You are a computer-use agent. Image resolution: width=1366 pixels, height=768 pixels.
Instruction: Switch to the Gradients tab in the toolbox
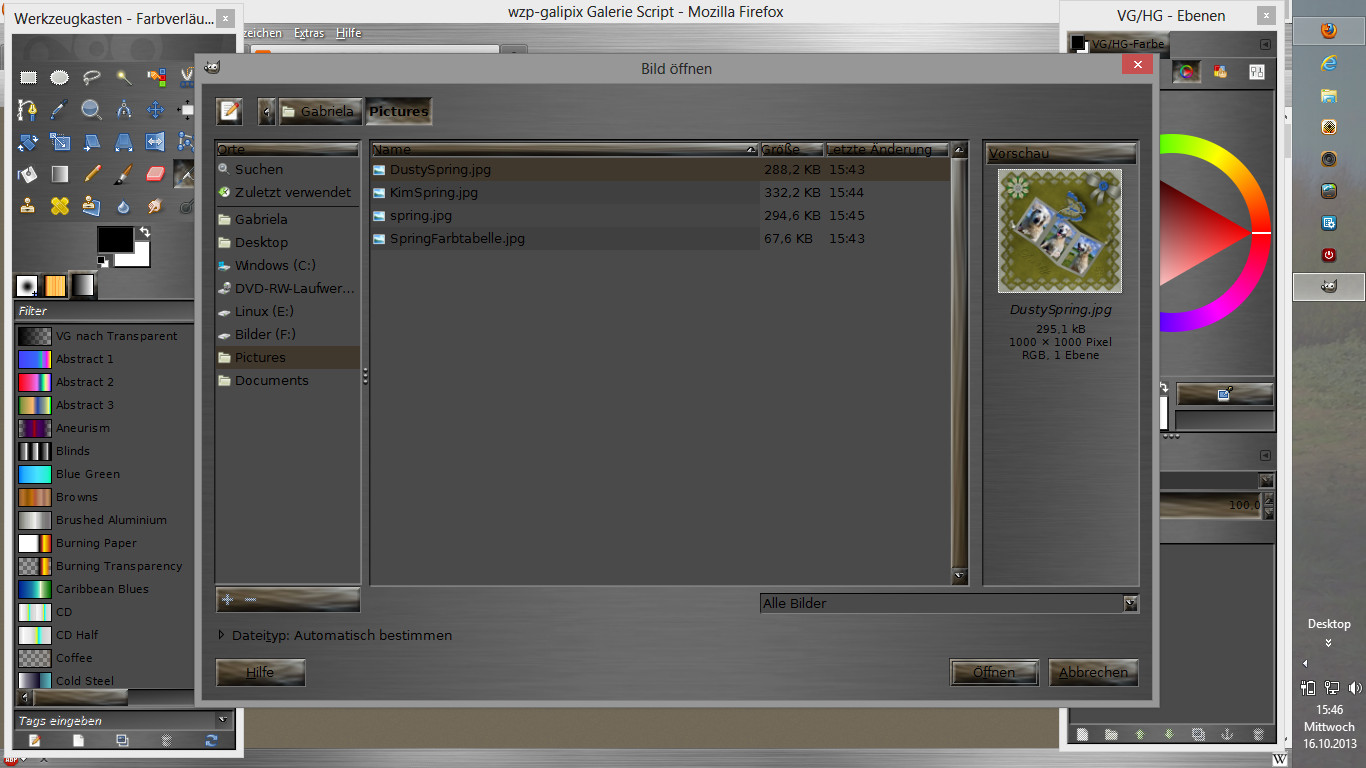[x=82, y=286]
